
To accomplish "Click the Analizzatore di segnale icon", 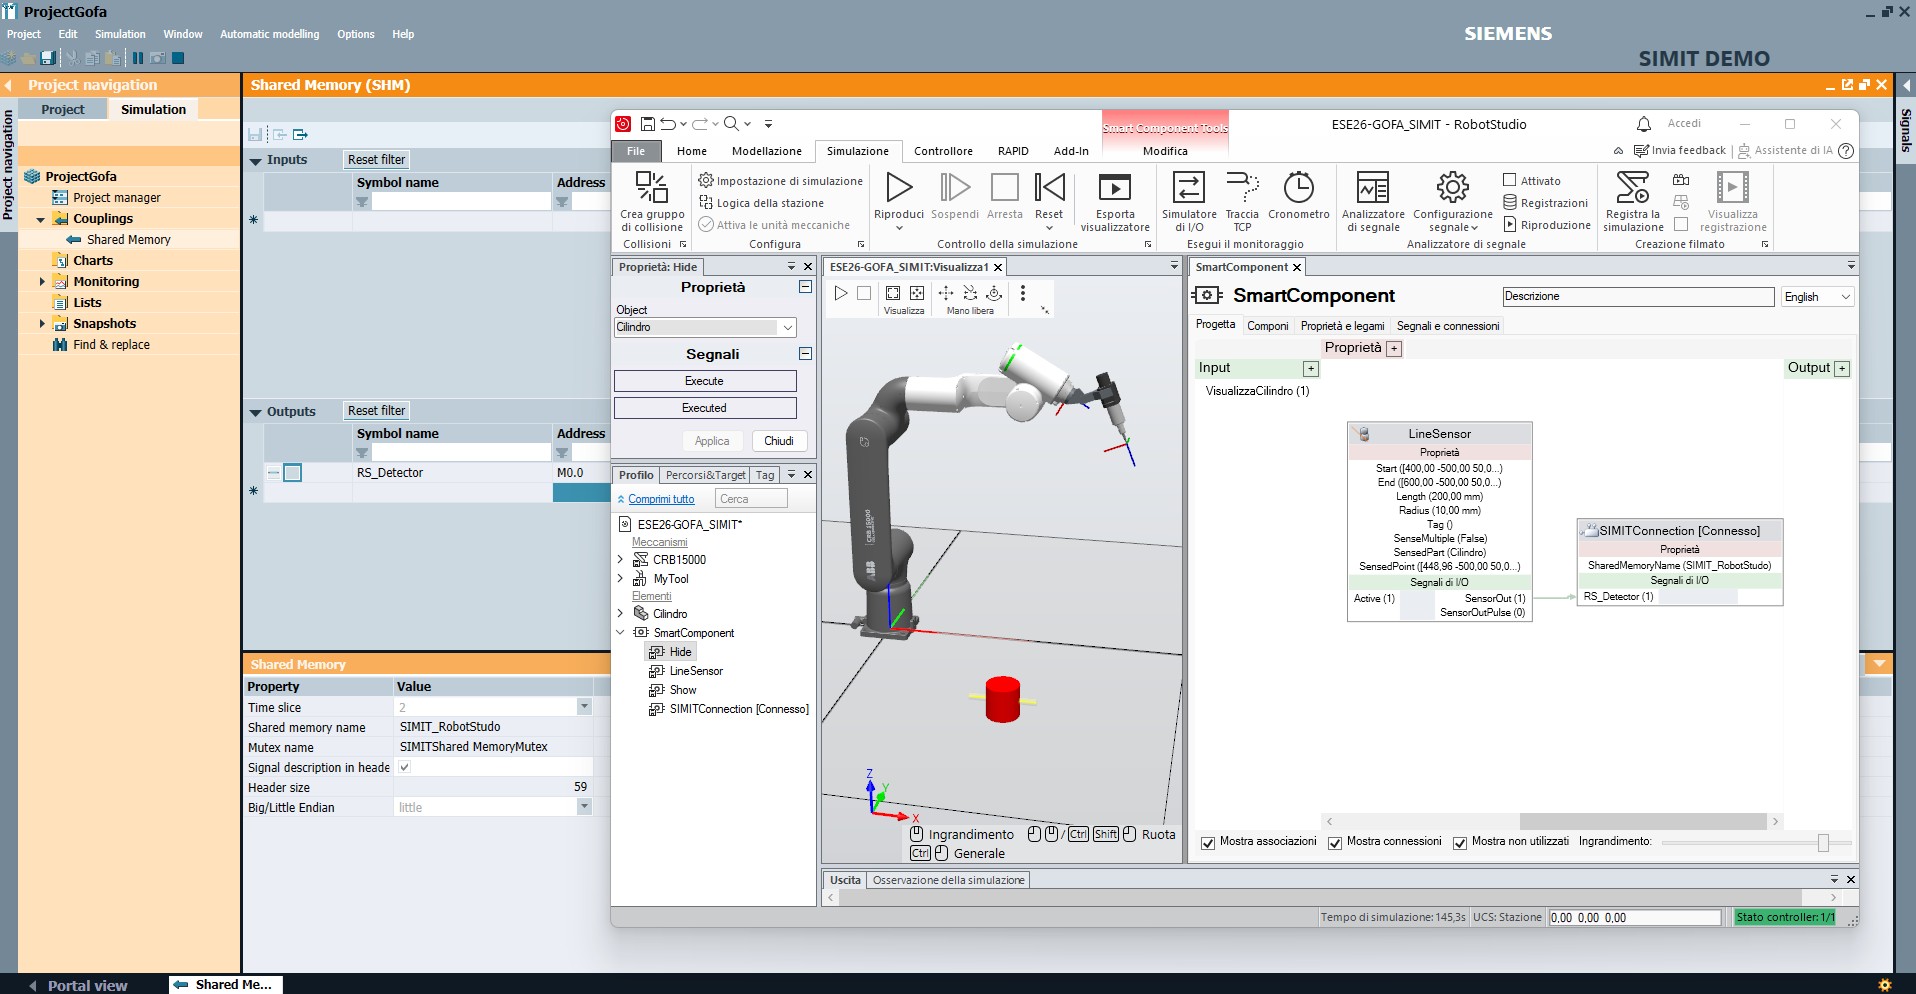I will (x=1372, y=188).
